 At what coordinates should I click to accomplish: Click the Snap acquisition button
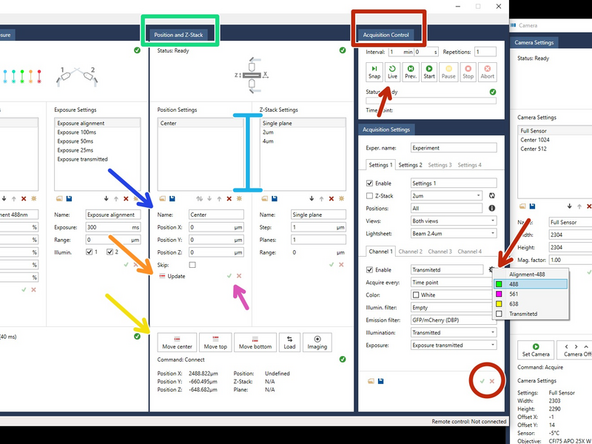[374, 72]
